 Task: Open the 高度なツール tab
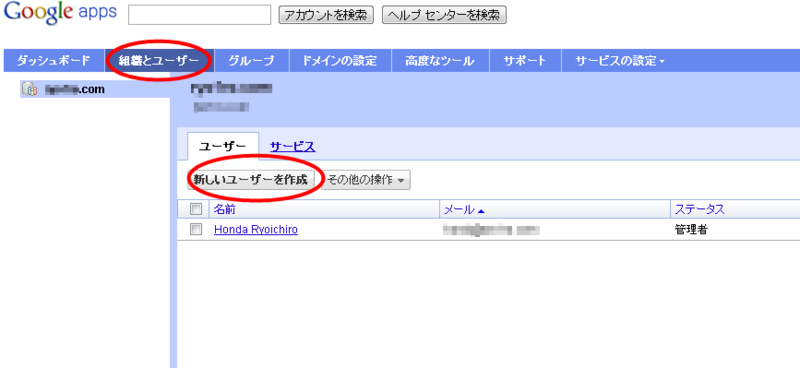[440, 61]
